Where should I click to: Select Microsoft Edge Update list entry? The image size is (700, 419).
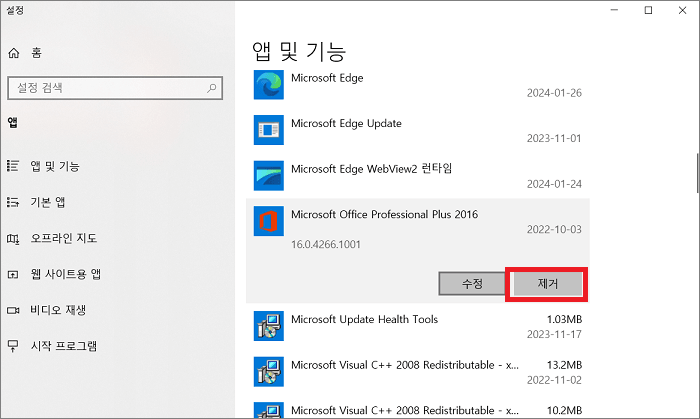point(418,130)
